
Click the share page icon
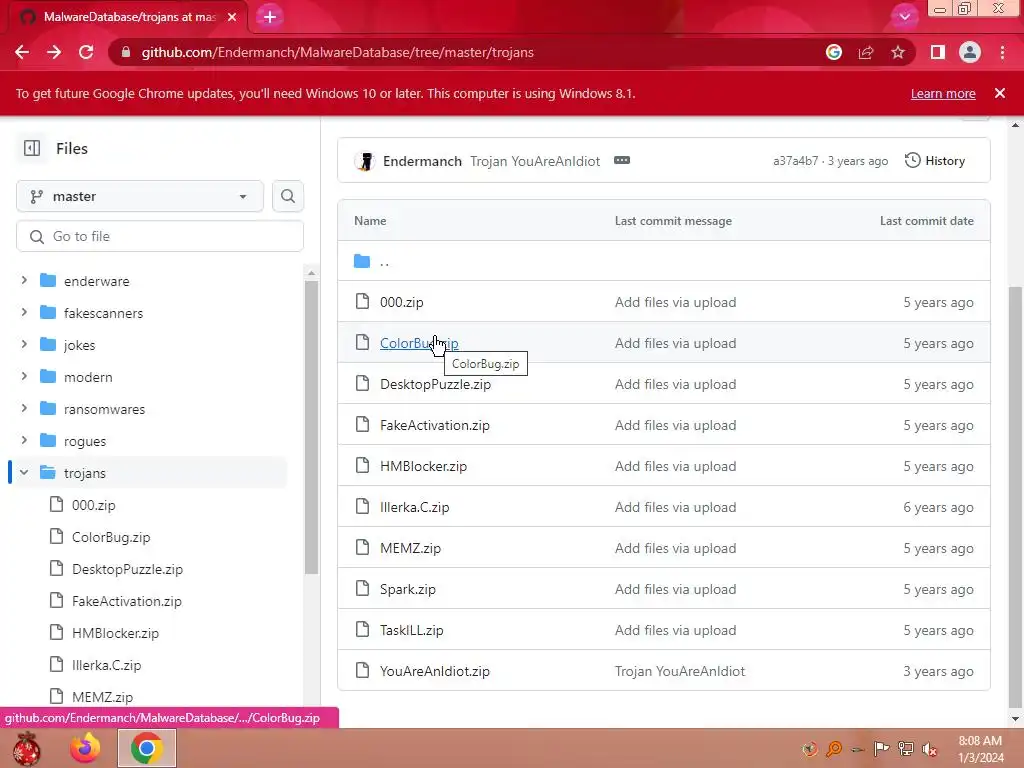(x=866, y=52)
